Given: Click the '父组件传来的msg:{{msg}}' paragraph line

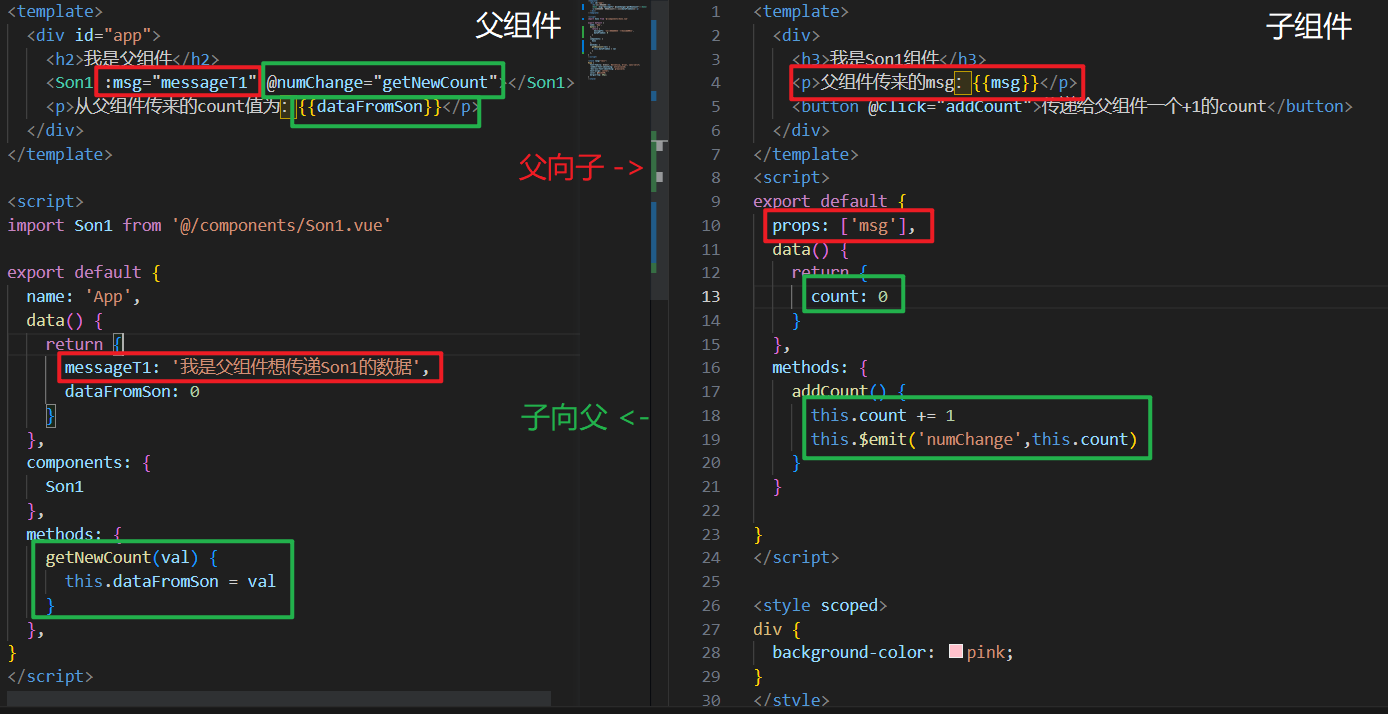Looking at the screenshot, I should tap(934, 82).
